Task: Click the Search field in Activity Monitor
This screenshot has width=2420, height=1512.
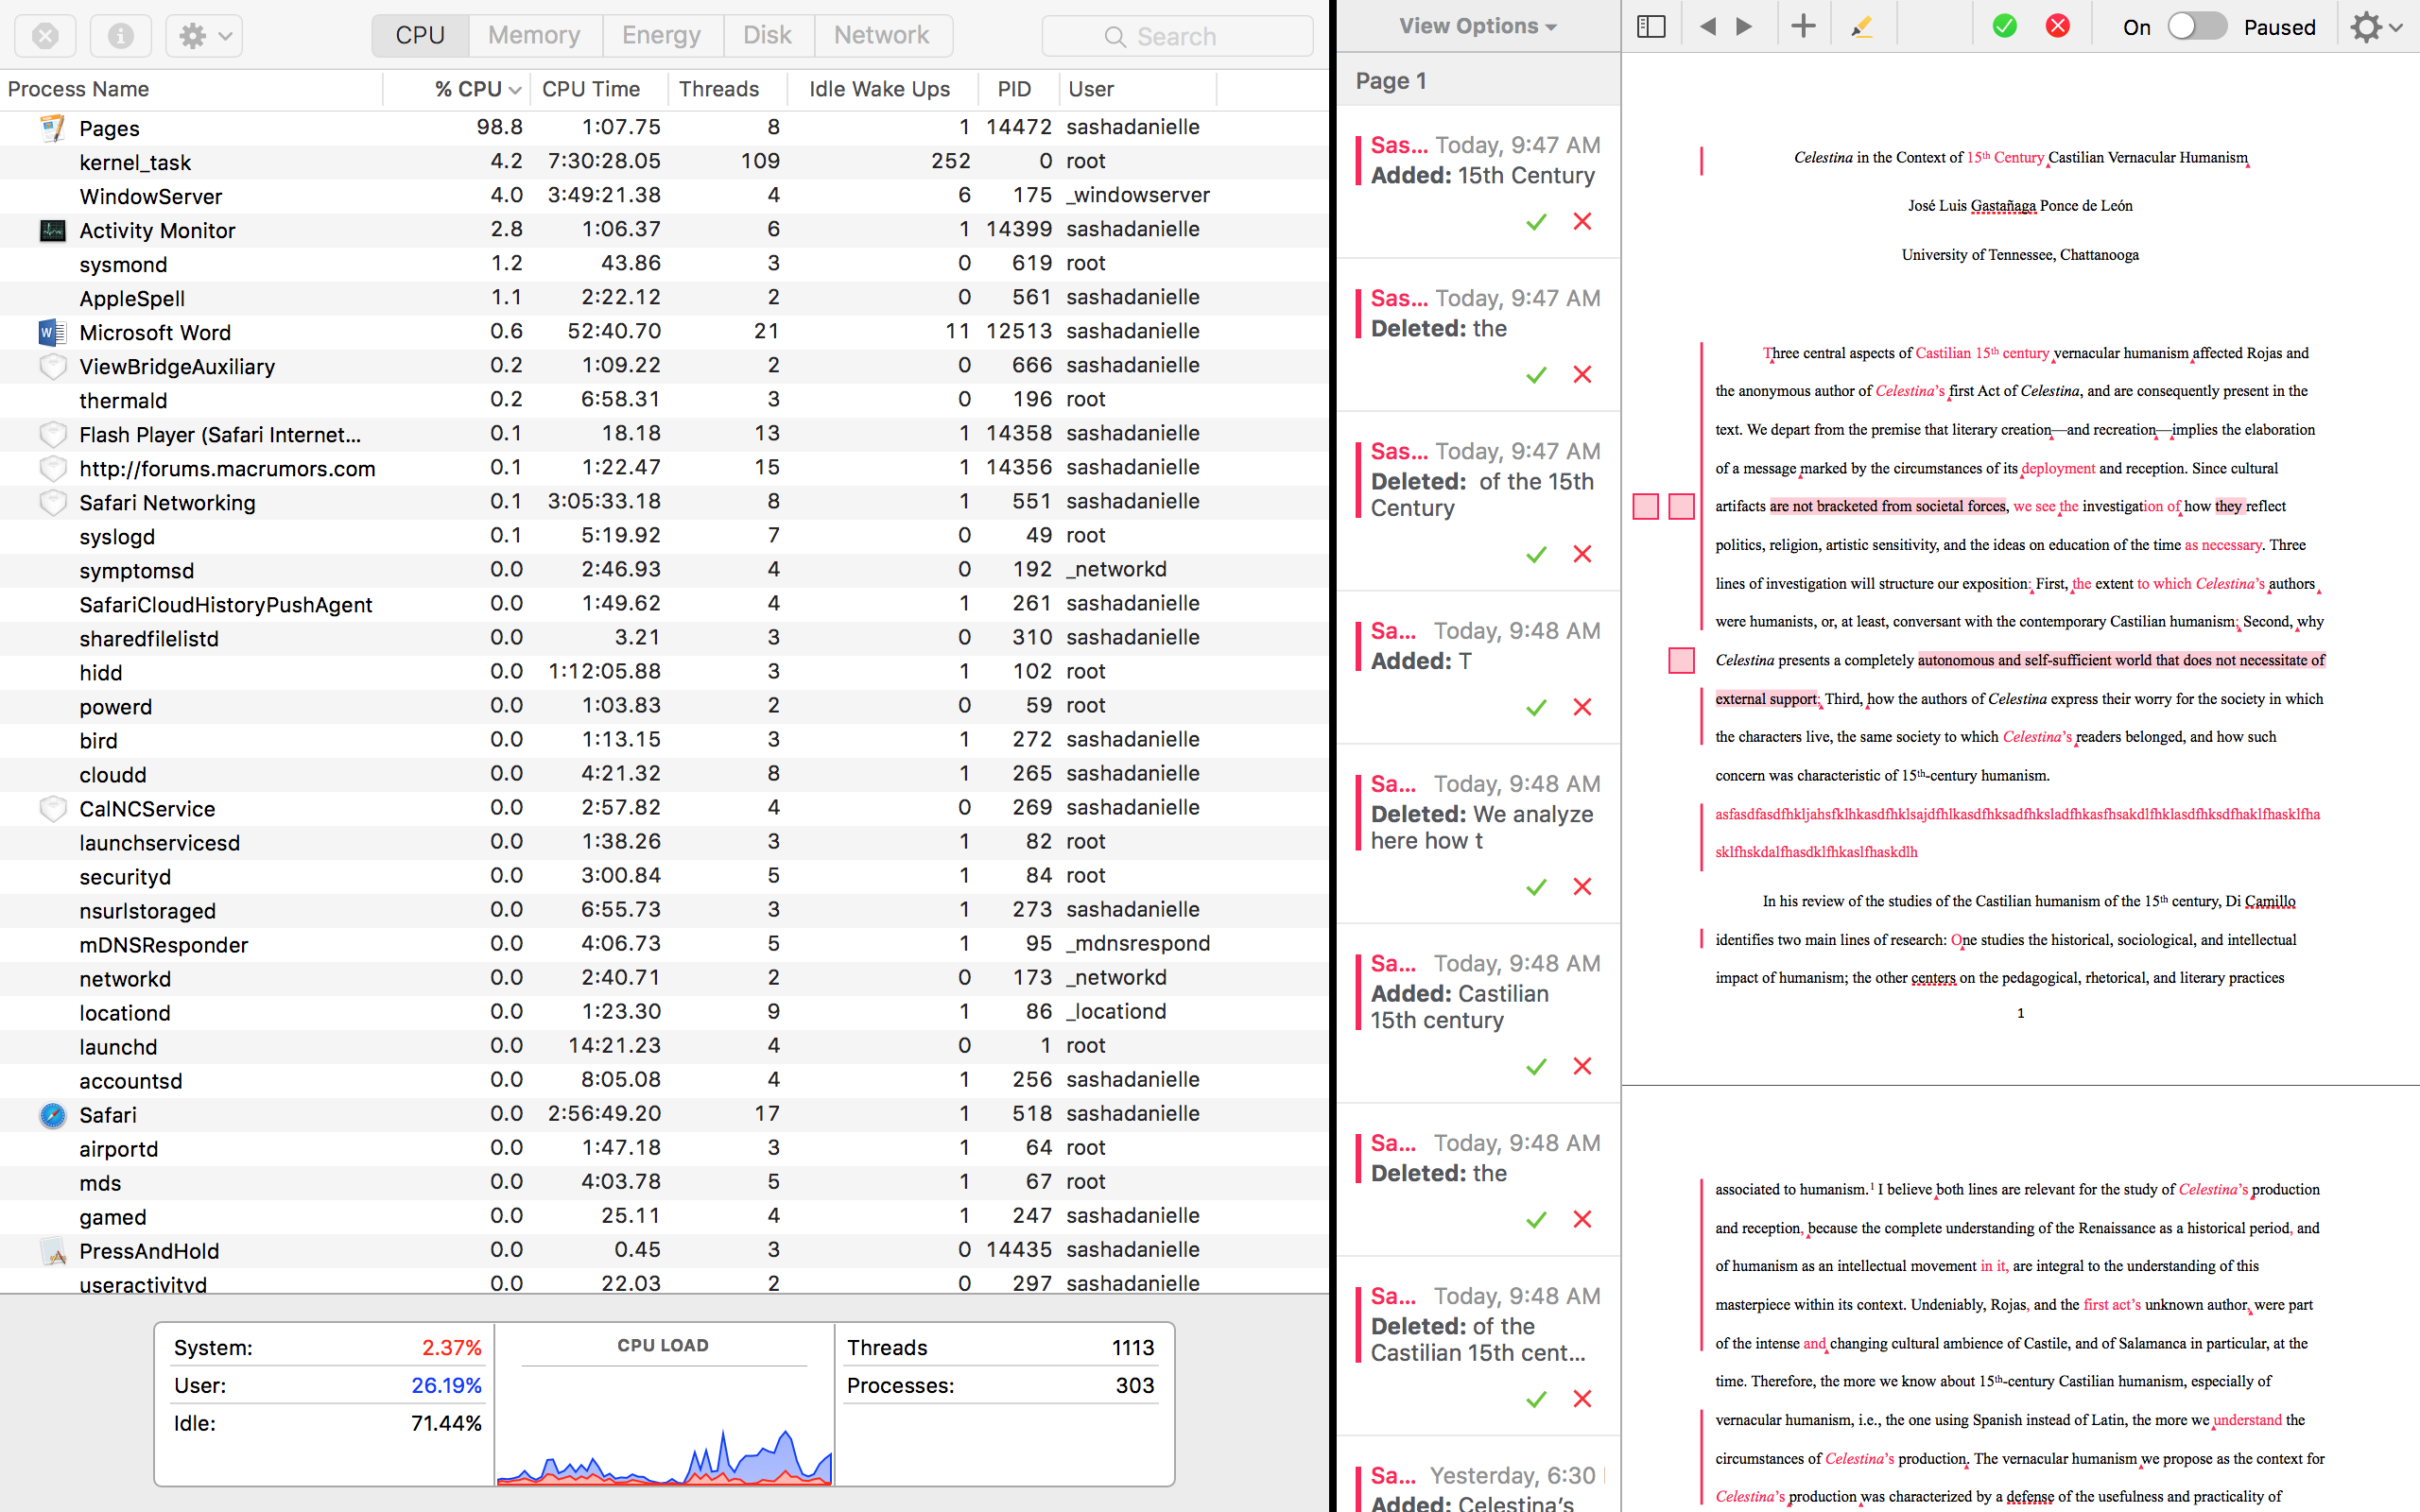Action: click(x=1177, y=36)
